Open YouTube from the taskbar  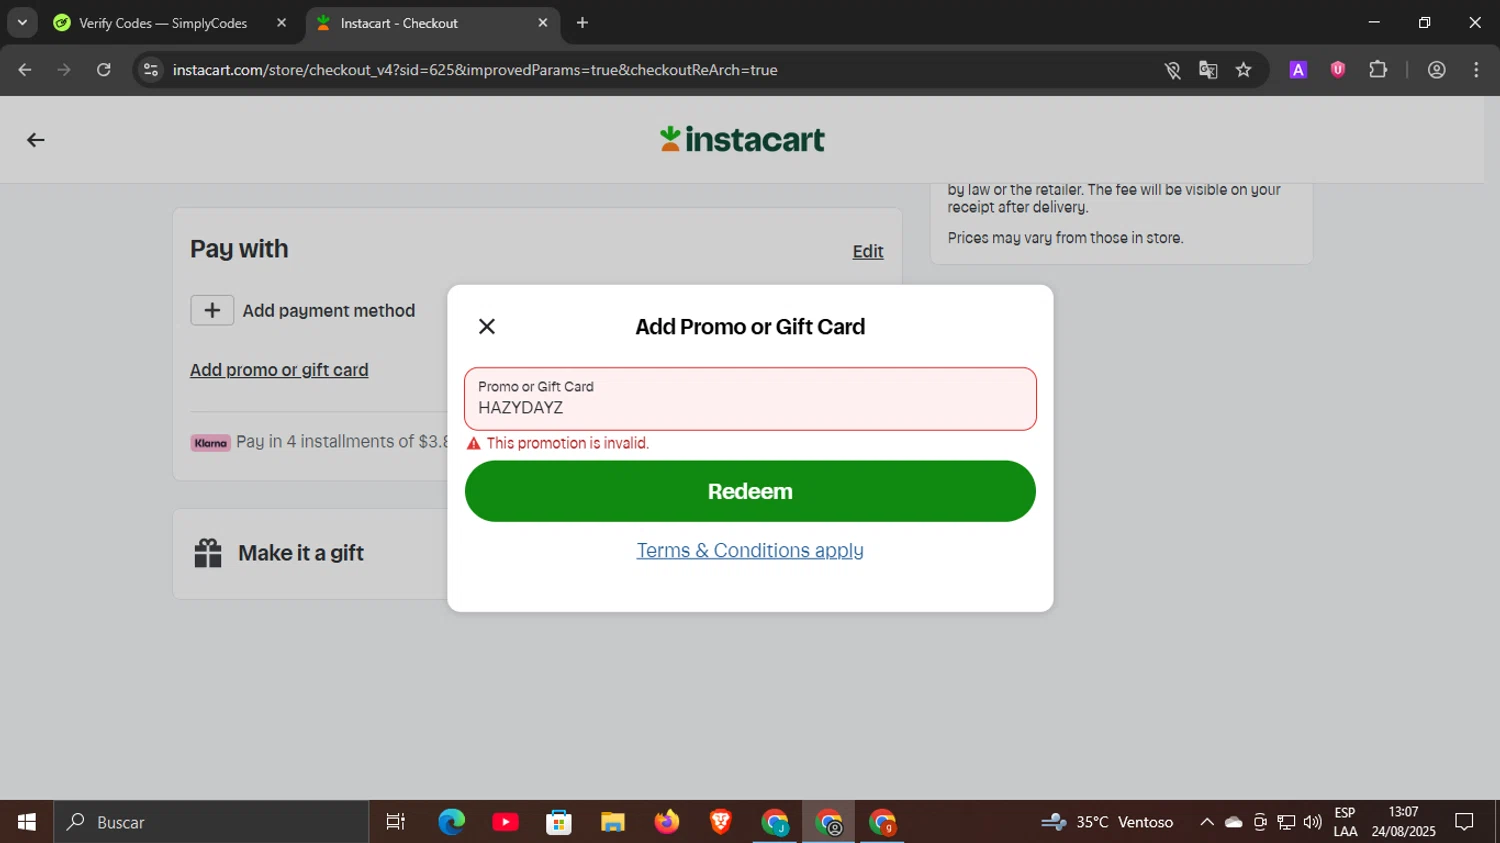coord(505,822)
